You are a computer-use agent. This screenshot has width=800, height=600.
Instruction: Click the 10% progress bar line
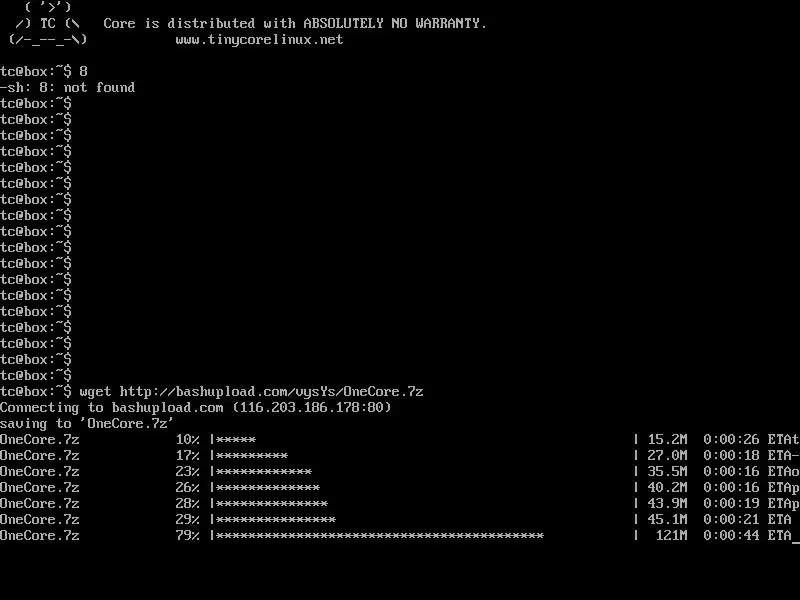pos(399,440)
